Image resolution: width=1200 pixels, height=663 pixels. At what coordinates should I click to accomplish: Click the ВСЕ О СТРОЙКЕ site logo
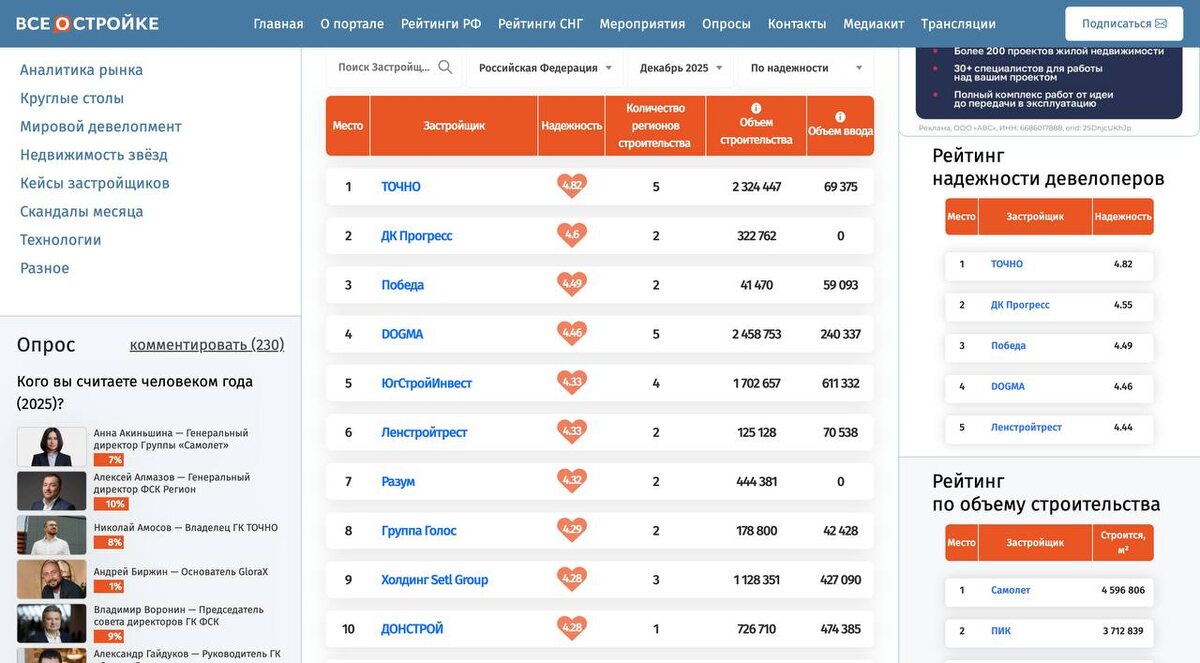pyautogui.click(x=87, y=23)
